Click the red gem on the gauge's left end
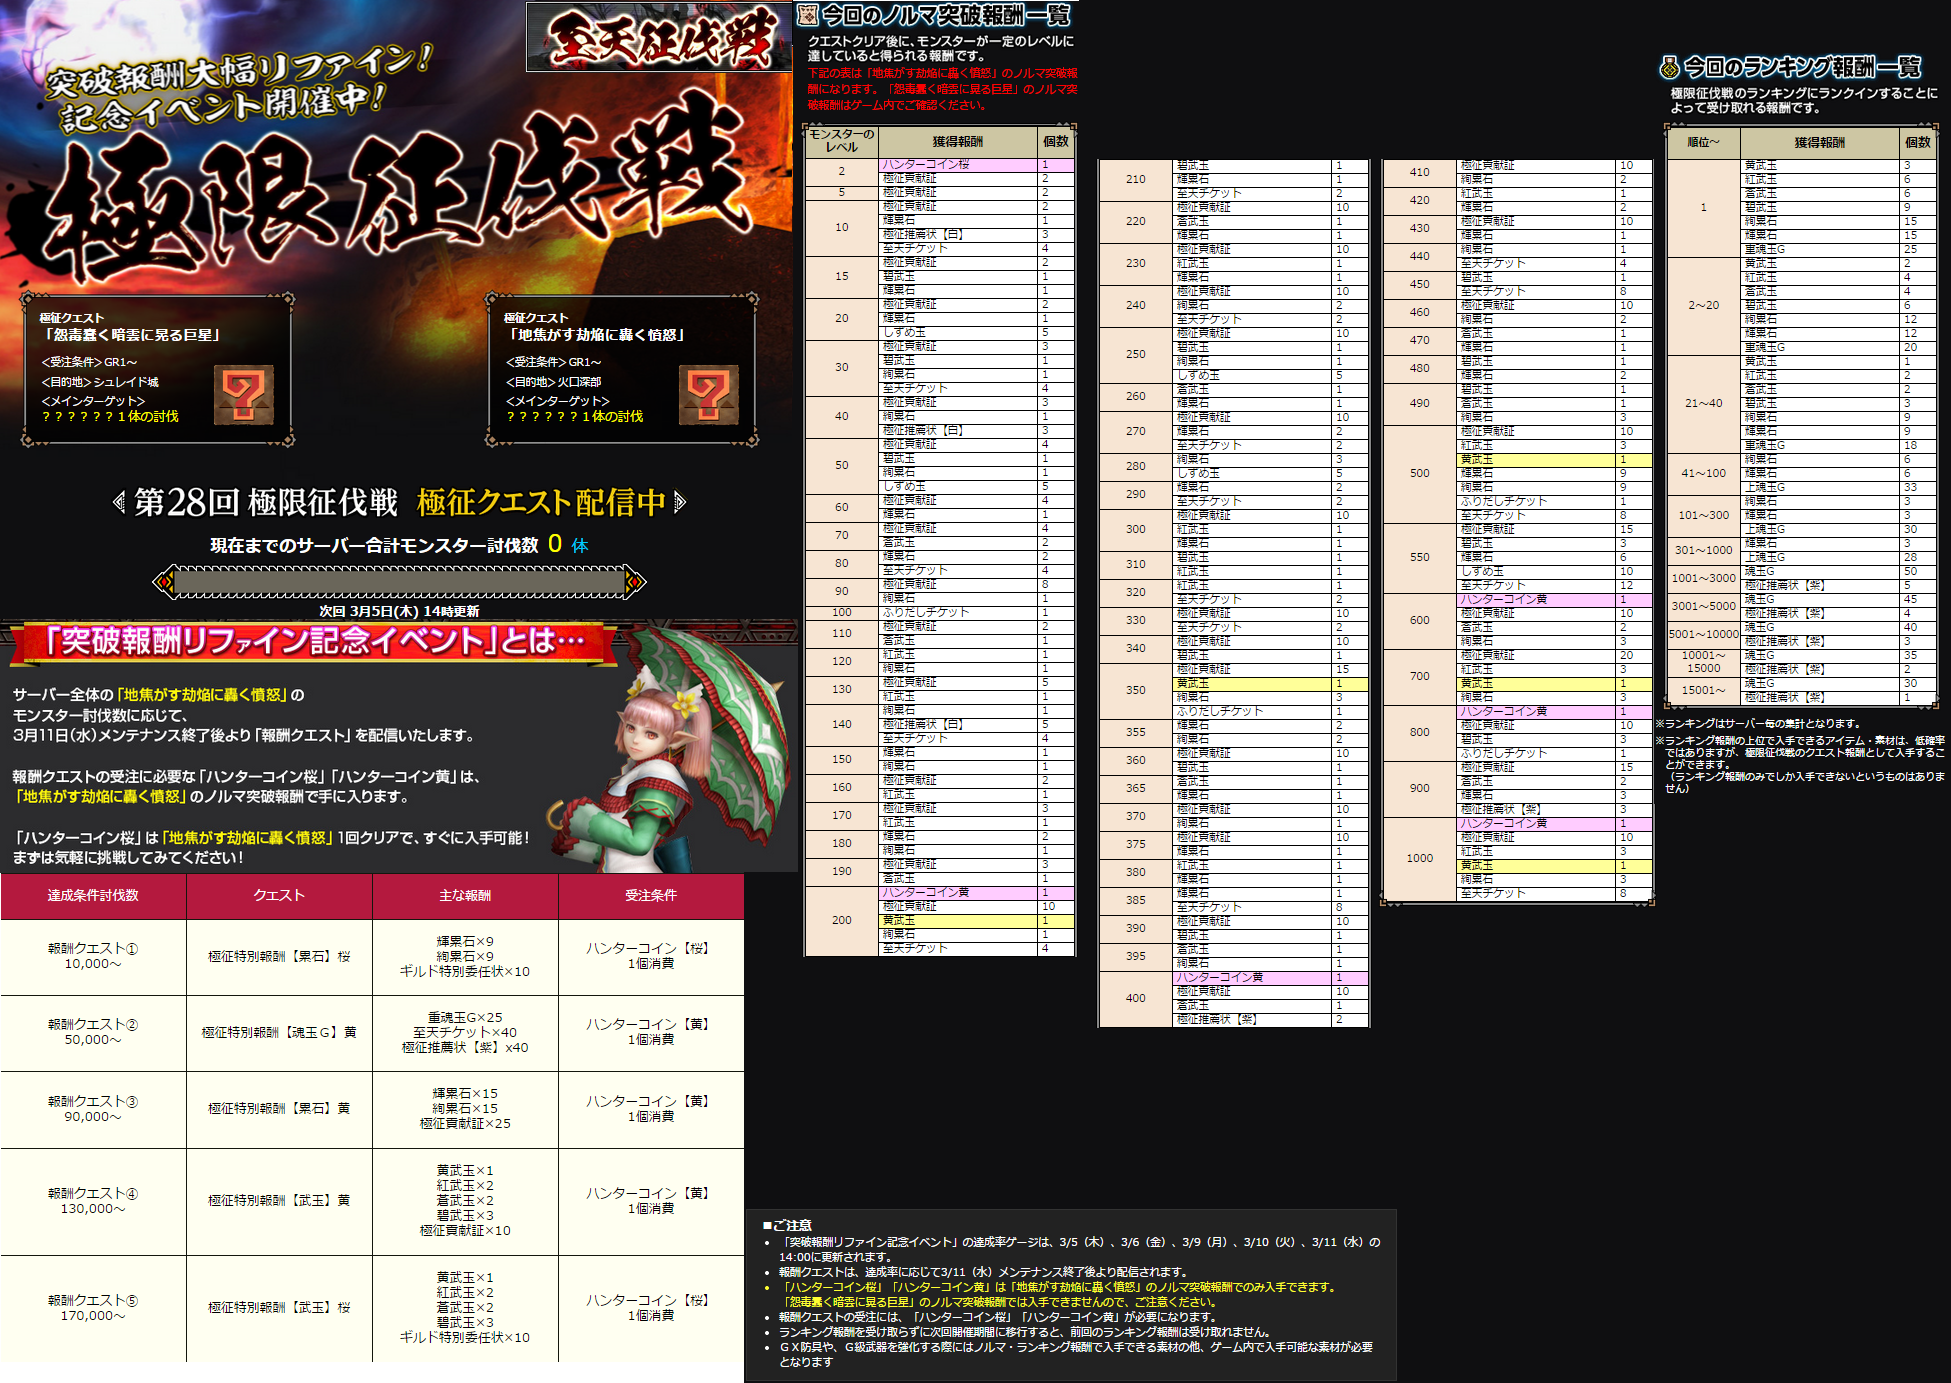This screenshot has height=1383, width=1951. coord(166,581)
